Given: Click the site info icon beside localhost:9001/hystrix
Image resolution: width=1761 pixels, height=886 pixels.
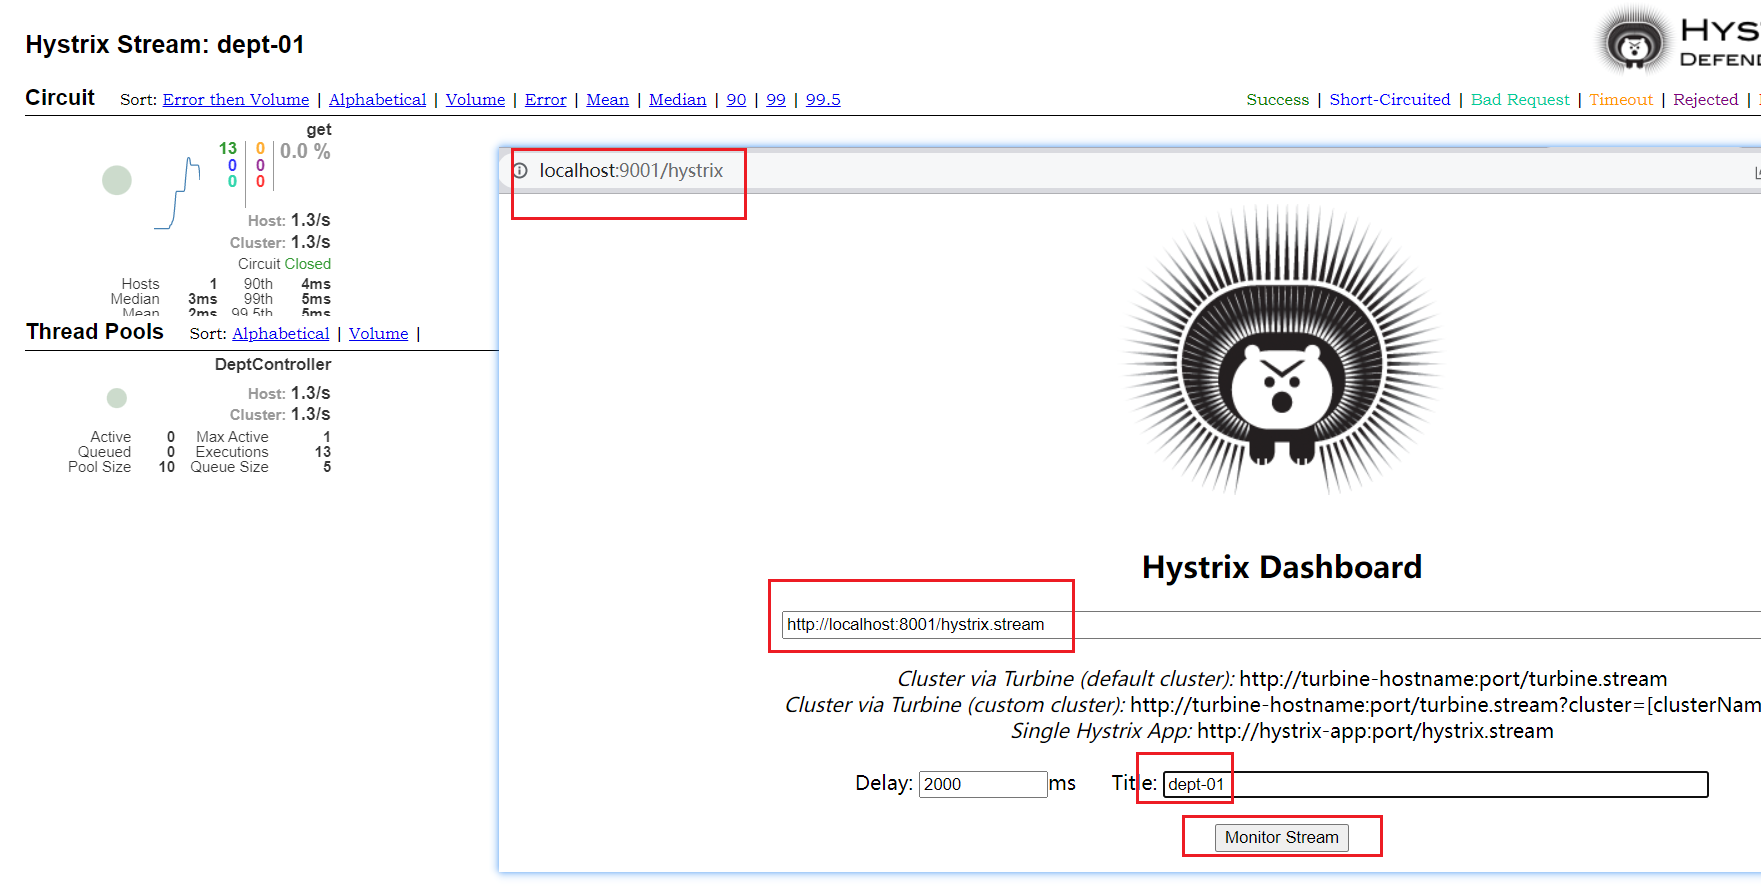Looking at the screenshot, I should tap(520, 171).
